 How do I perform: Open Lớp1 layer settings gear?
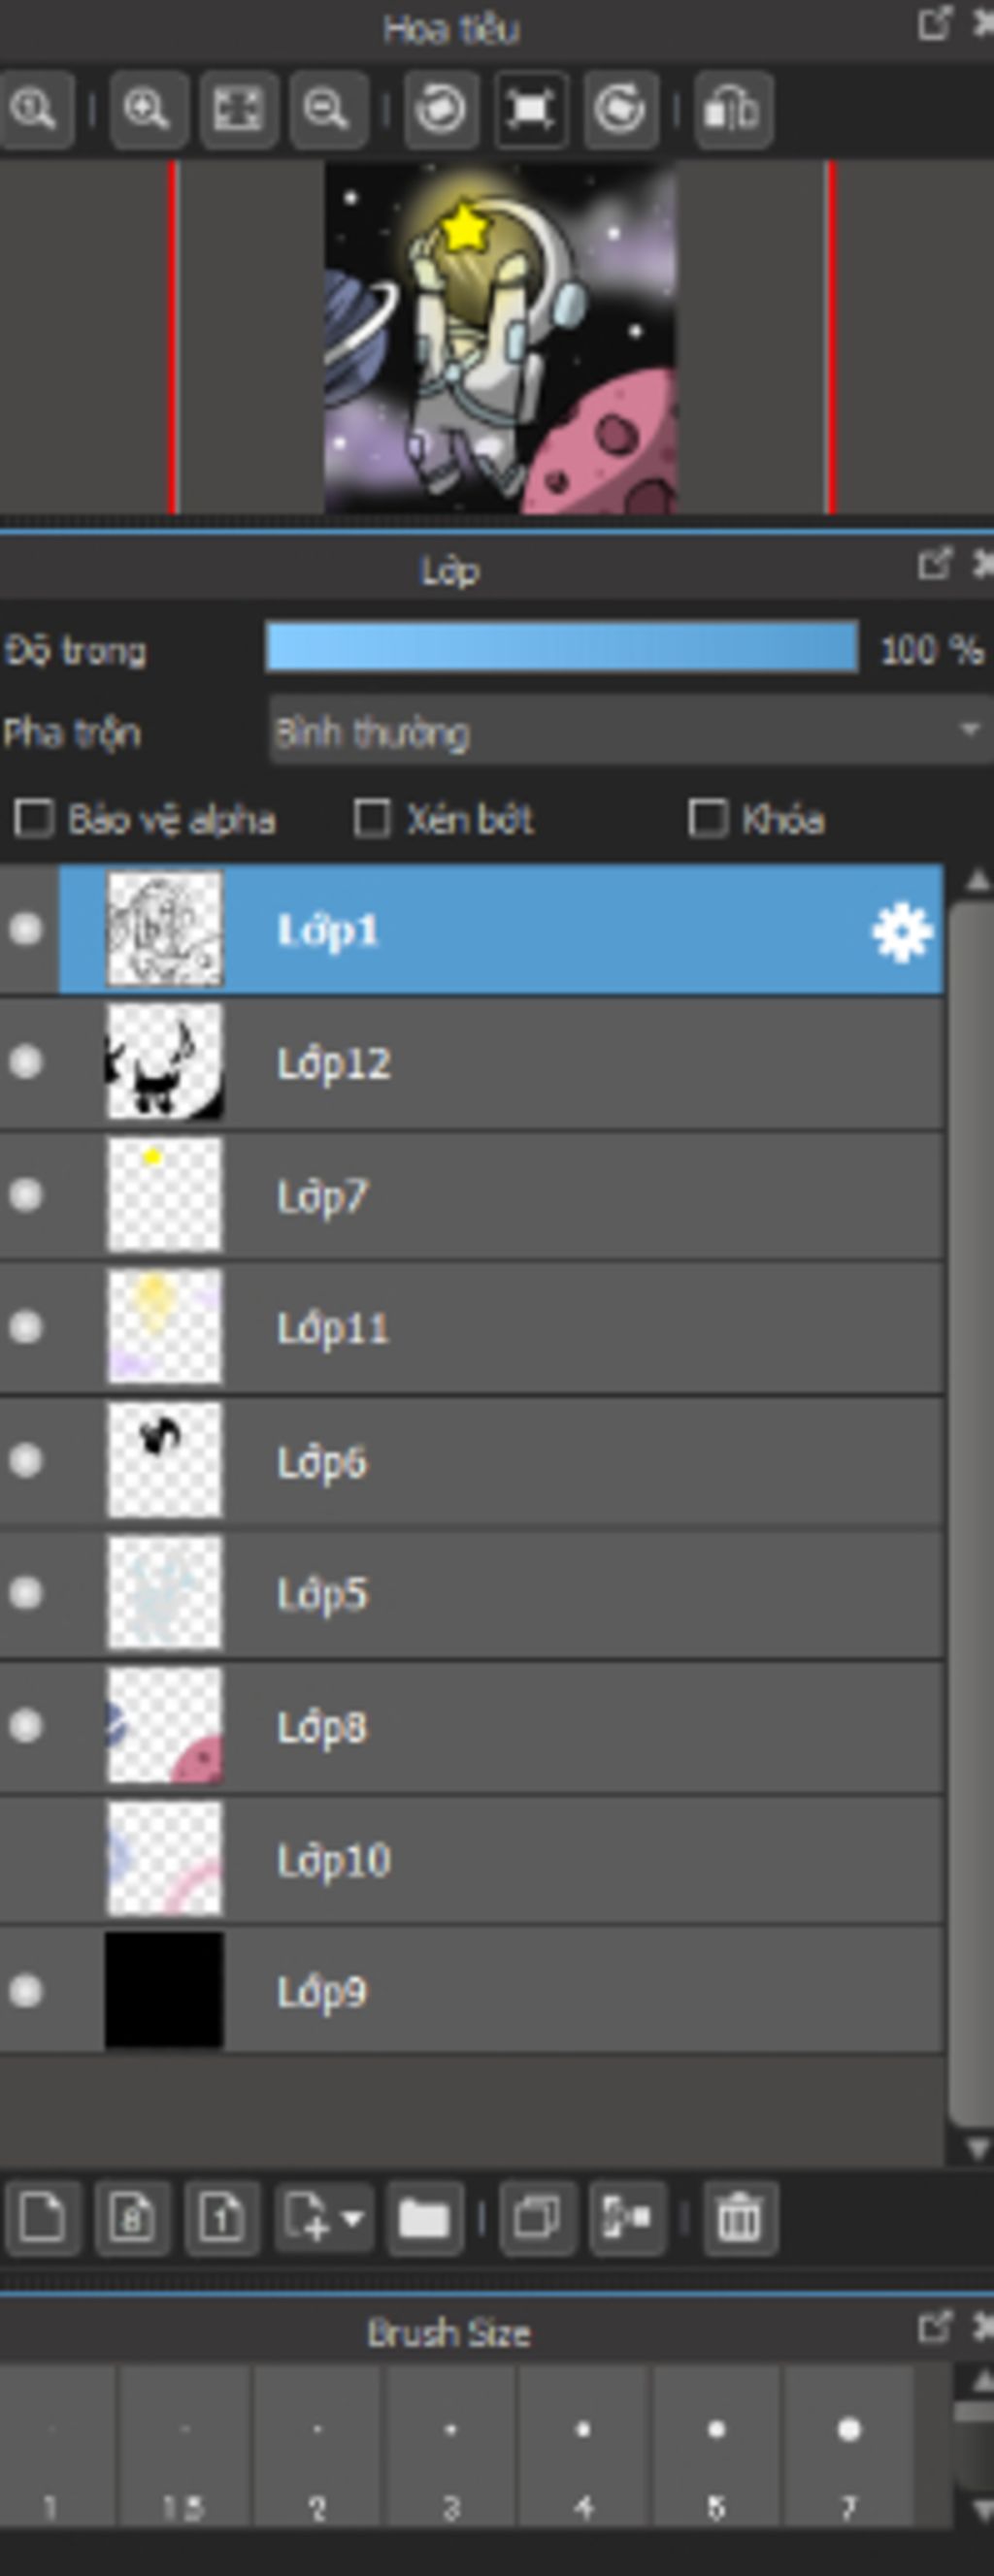pos(901,932)
